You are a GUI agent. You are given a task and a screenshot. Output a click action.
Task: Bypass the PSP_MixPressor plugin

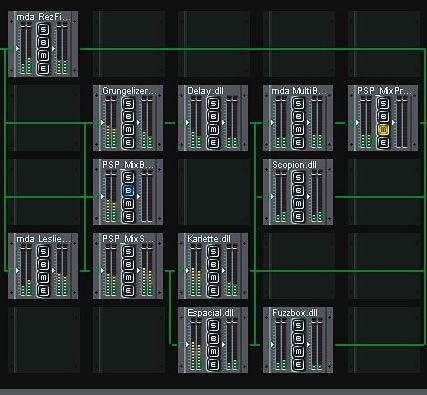click(x=383, y=117)
